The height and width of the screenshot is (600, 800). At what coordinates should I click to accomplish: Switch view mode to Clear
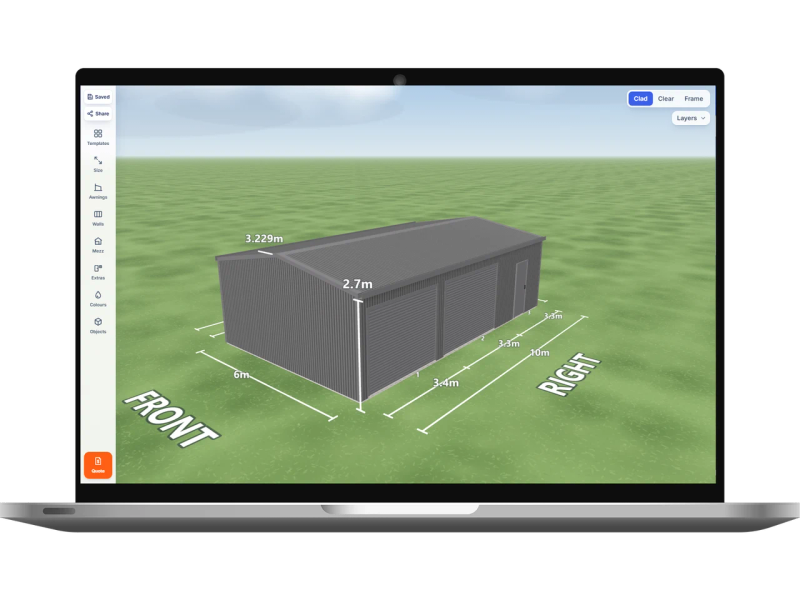[665, 98]
